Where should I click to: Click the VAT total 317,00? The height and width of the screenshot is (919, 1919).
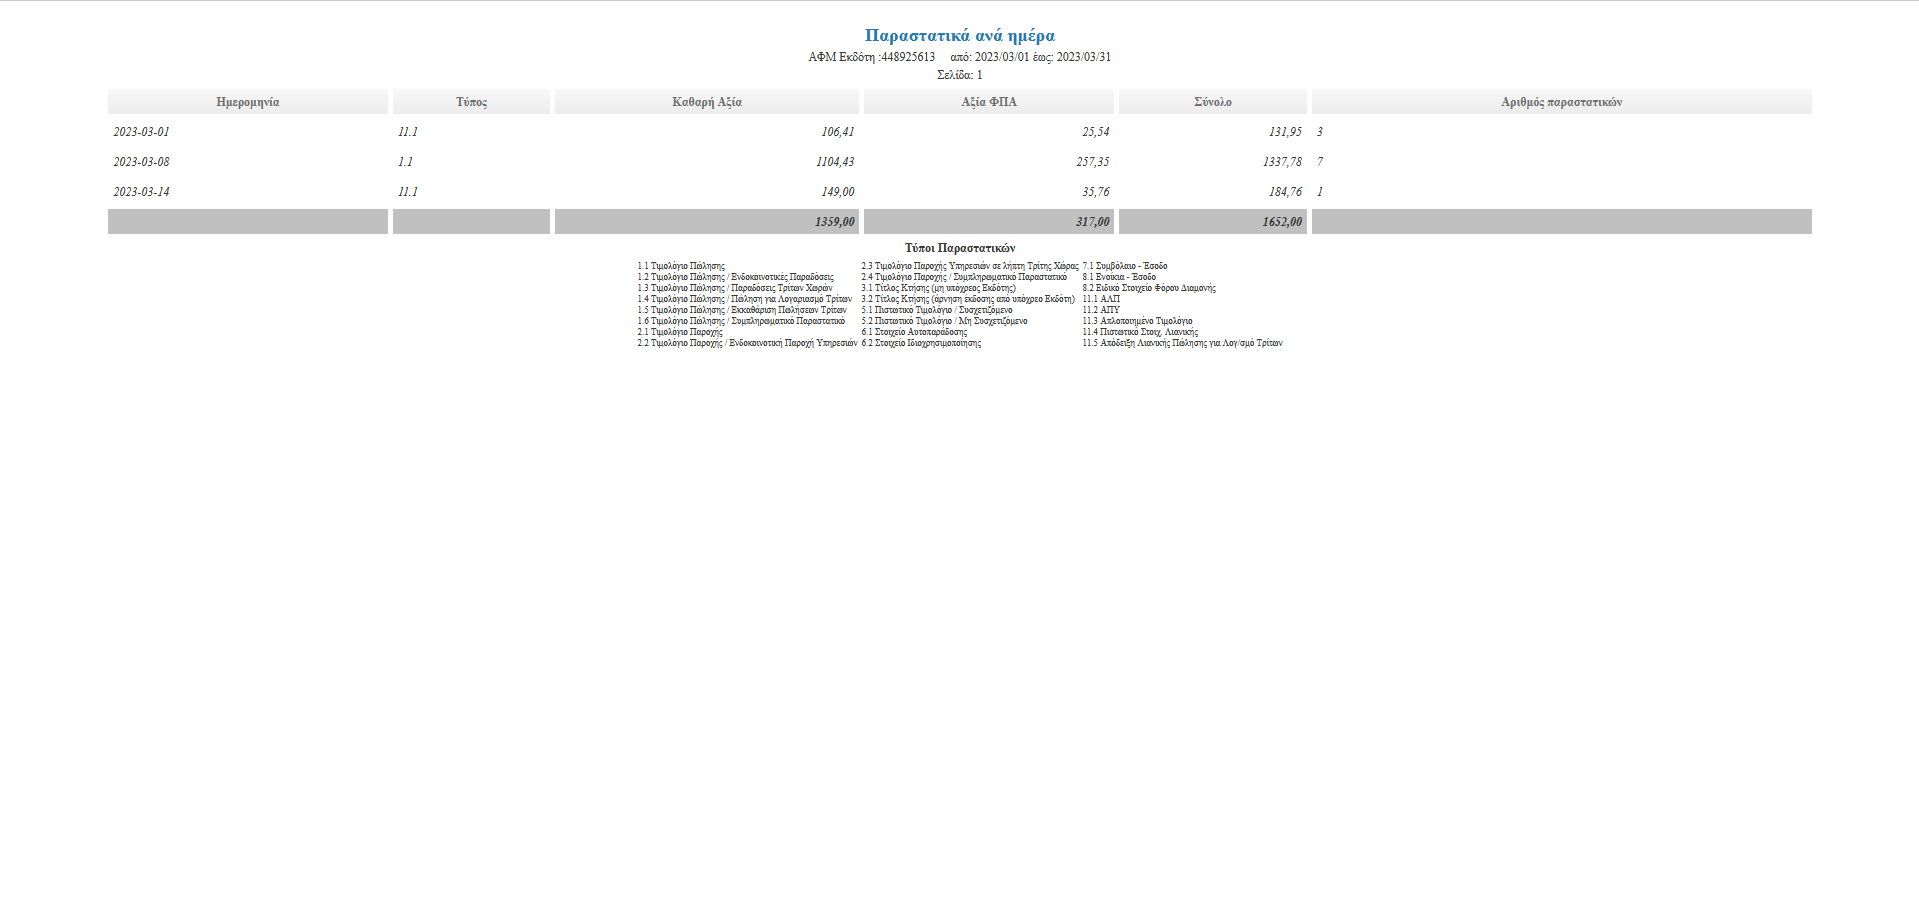(x=1092, y=221)
